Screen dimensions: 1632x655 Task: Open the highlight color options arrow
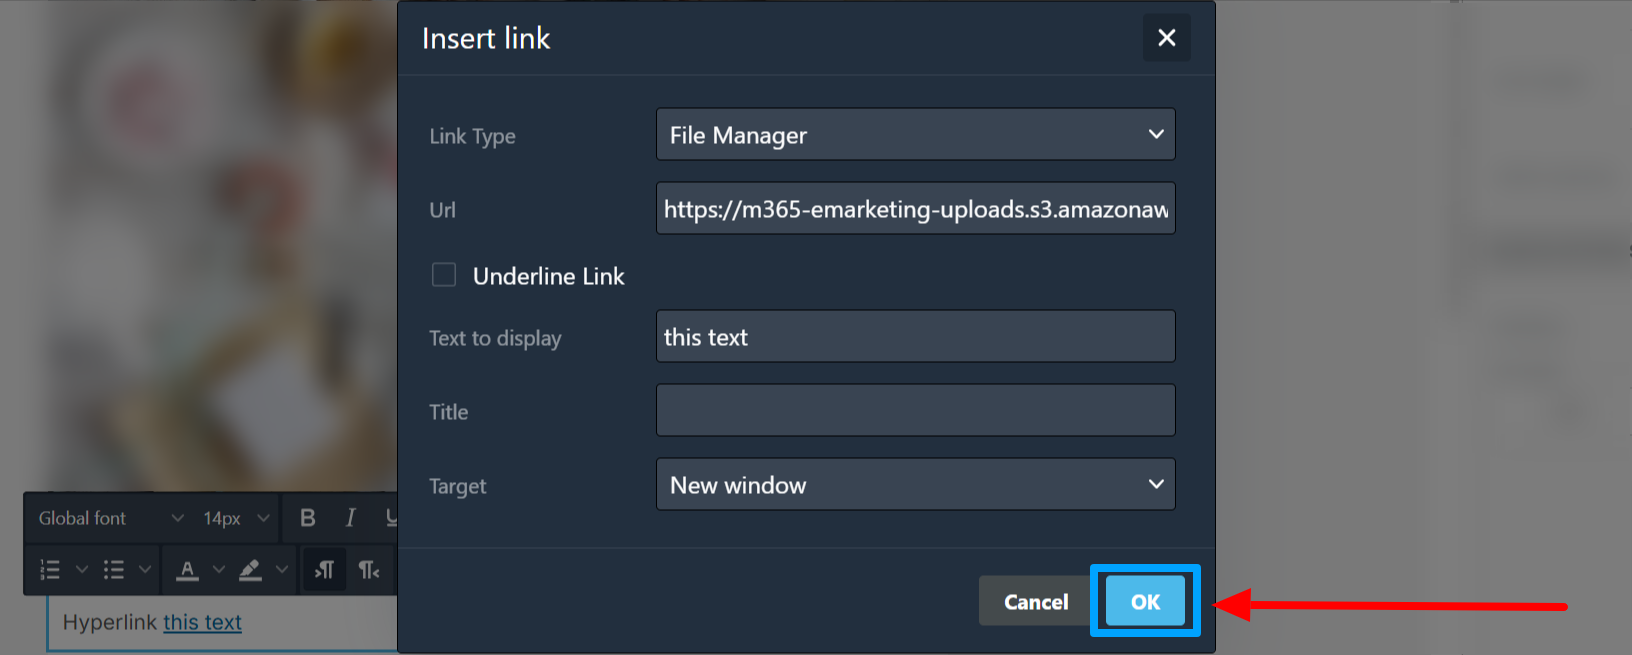click(x=282, y=570)
